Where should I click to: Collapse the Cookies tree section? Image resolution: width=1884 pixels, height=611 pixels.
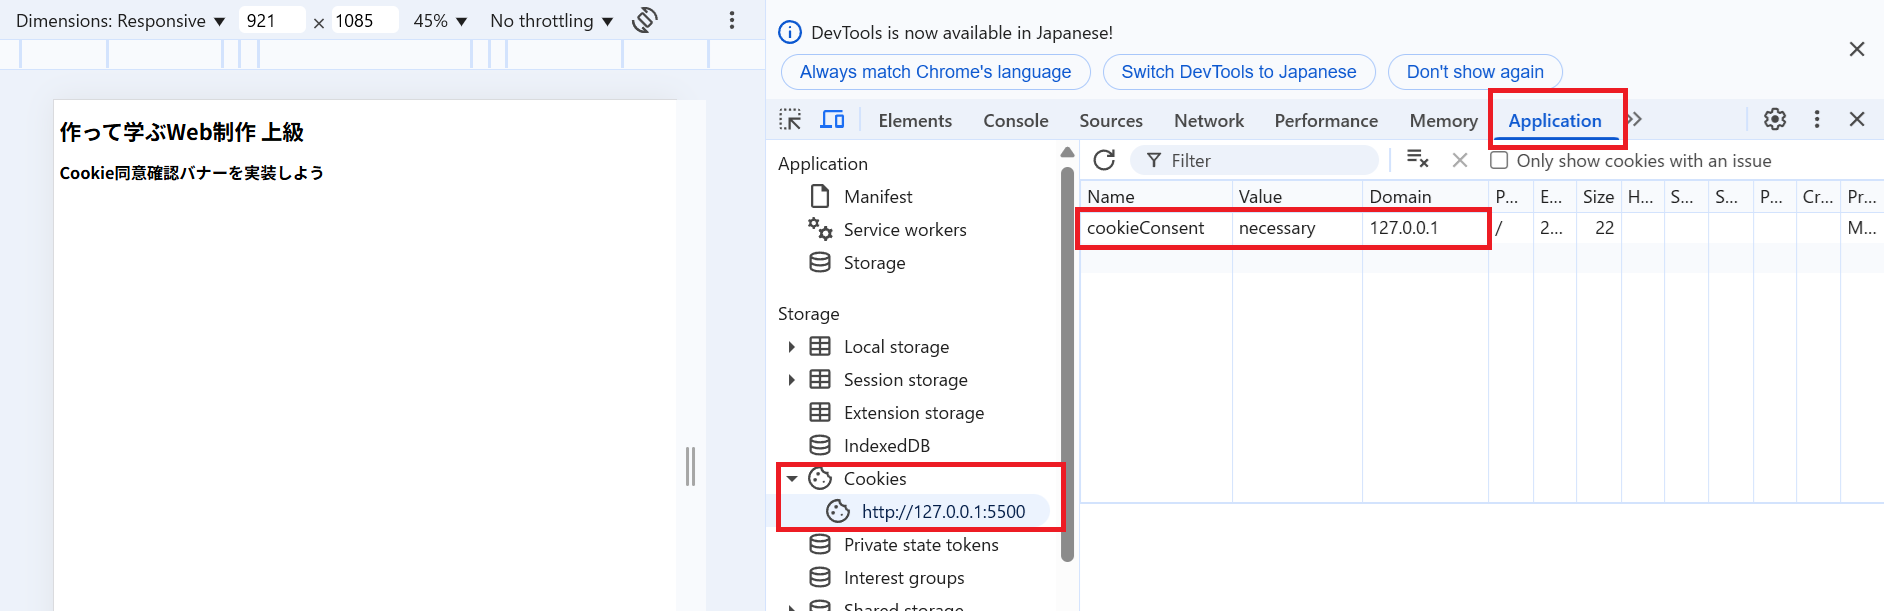click(x=792, y=479)
